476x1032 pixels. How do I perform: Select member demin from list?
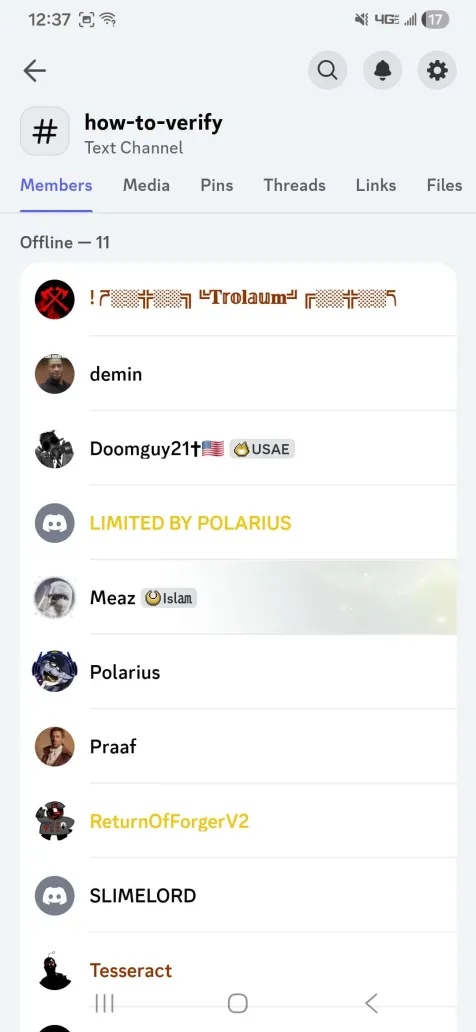point(238,374)
